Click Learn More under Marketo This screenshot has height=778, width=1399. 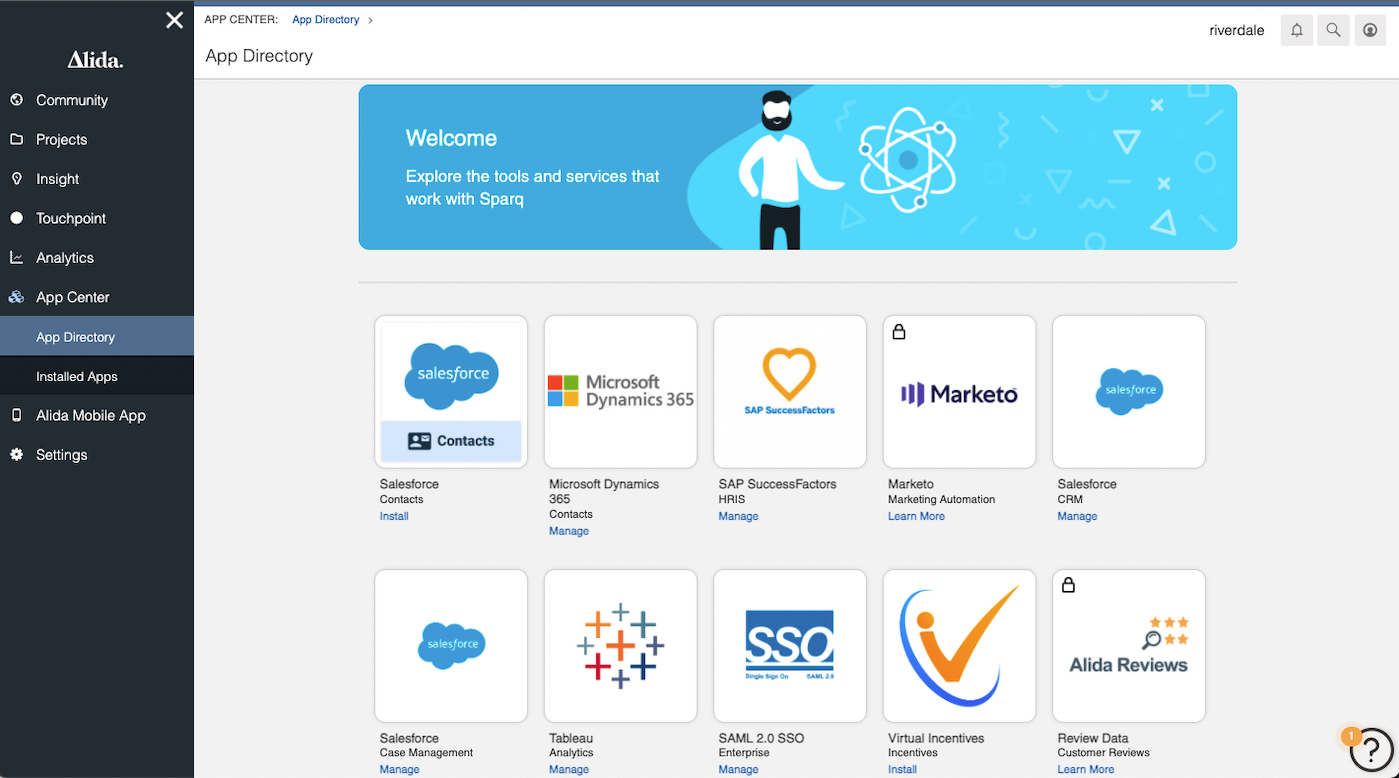(x=916, y=516)
